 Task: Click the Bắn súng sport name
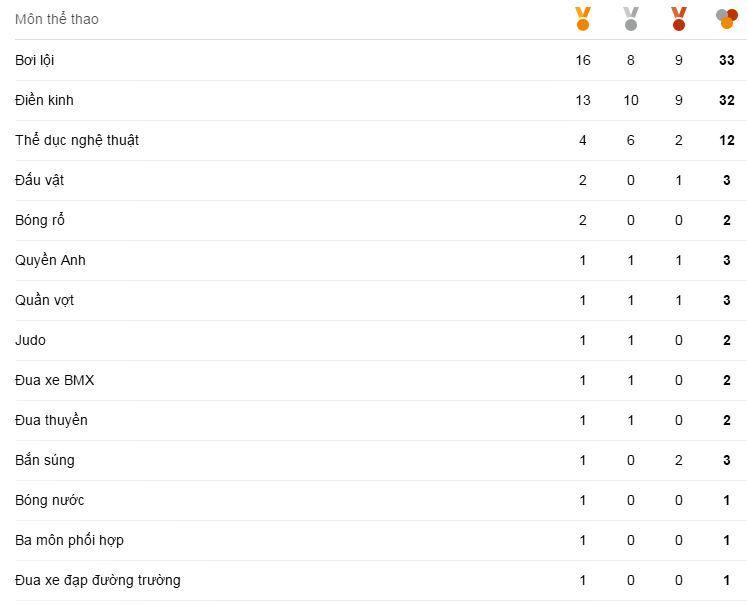(45, 460)
